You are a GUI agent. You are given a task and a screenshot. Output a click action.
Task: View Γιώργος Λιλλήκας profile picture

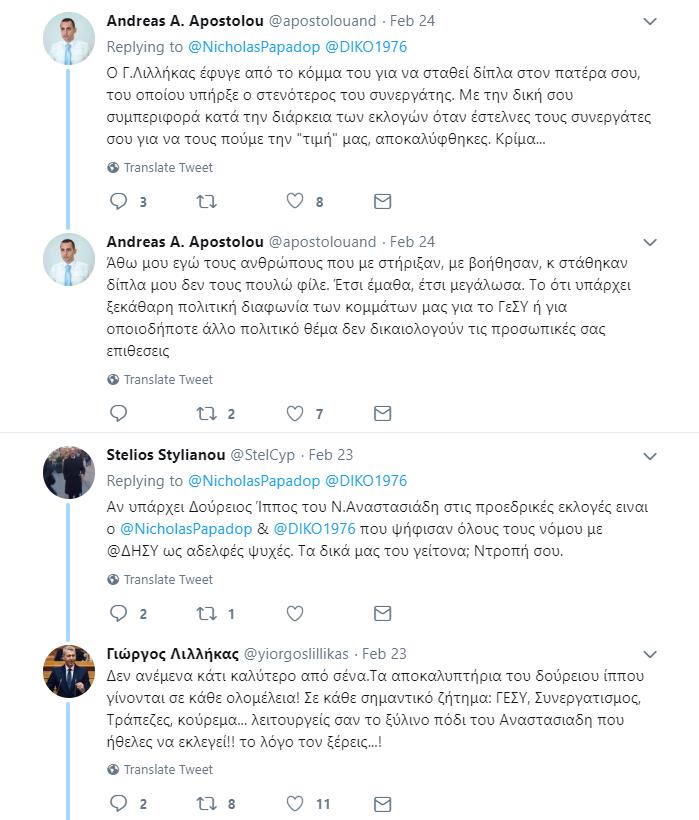coord(68,671)
